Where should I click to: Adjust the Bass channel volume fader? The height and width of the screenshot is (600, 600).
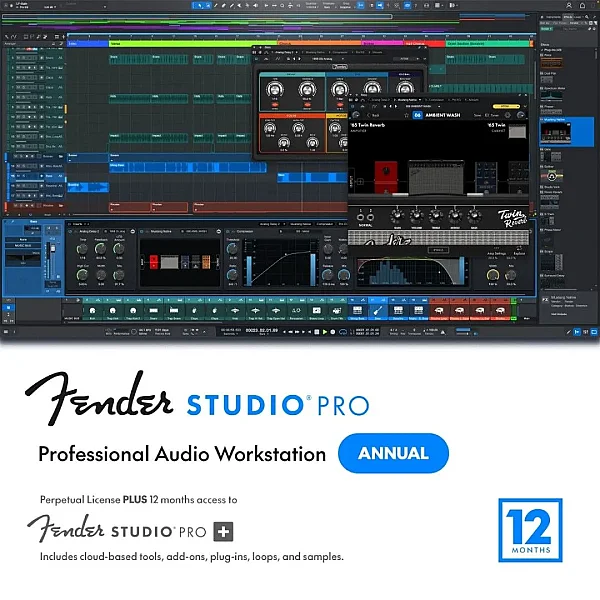[x=53, y=249]
